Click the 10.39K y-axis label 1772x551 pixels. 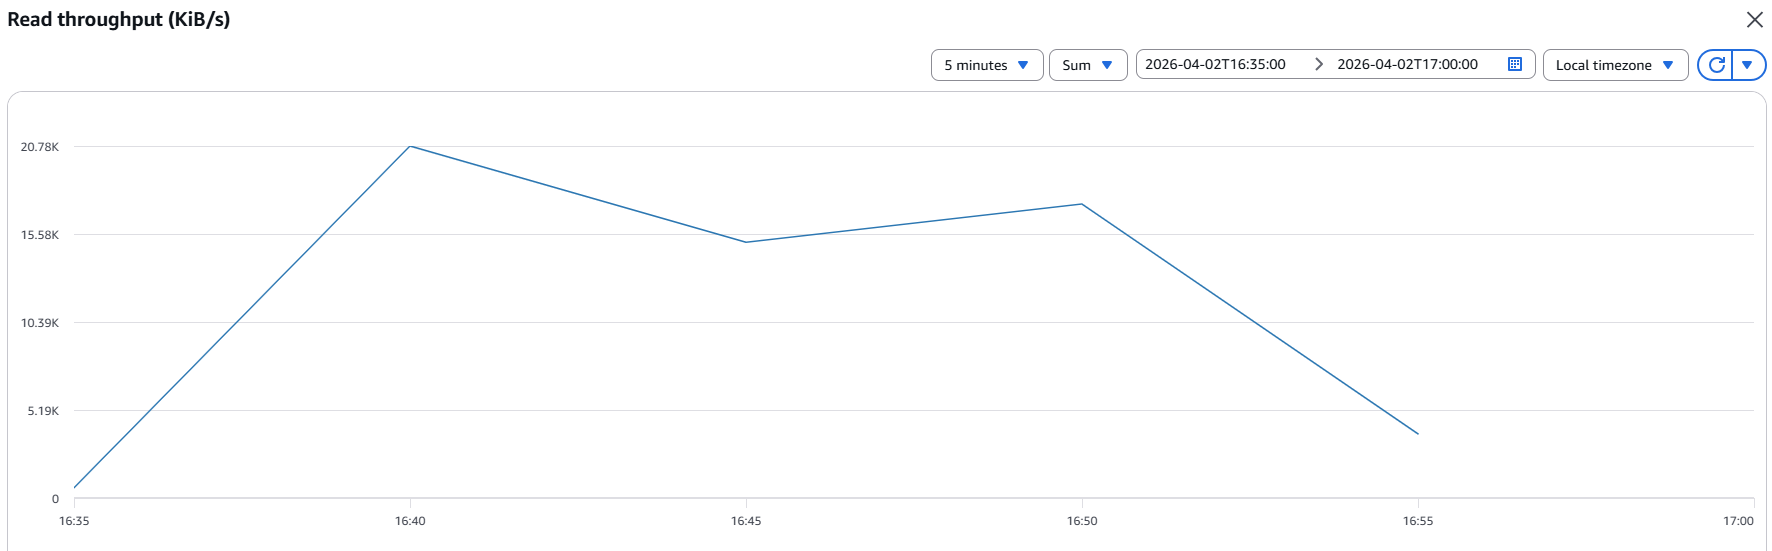[40, 323]
